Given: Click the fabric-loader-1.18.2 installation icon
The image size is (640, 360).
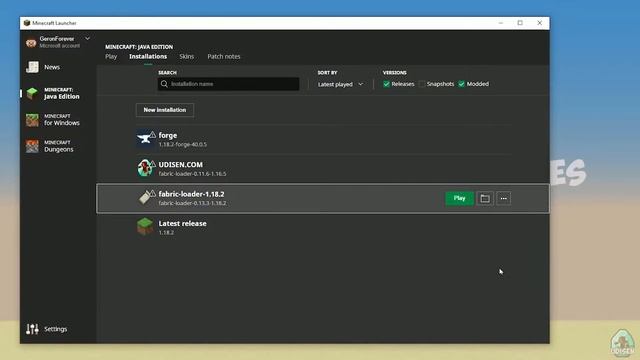Looking at the screenshot, I should [145, 198].
